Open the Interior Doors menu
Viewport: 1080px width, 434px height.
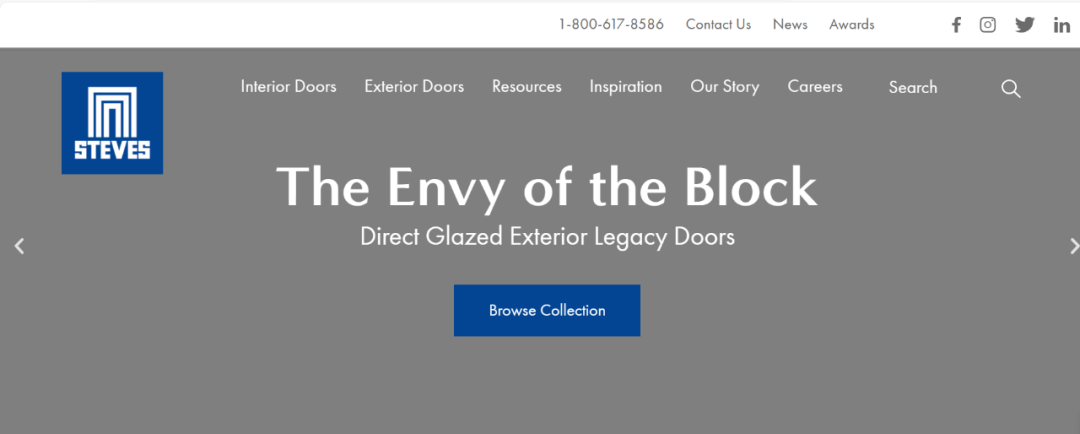tap(289, 87)
